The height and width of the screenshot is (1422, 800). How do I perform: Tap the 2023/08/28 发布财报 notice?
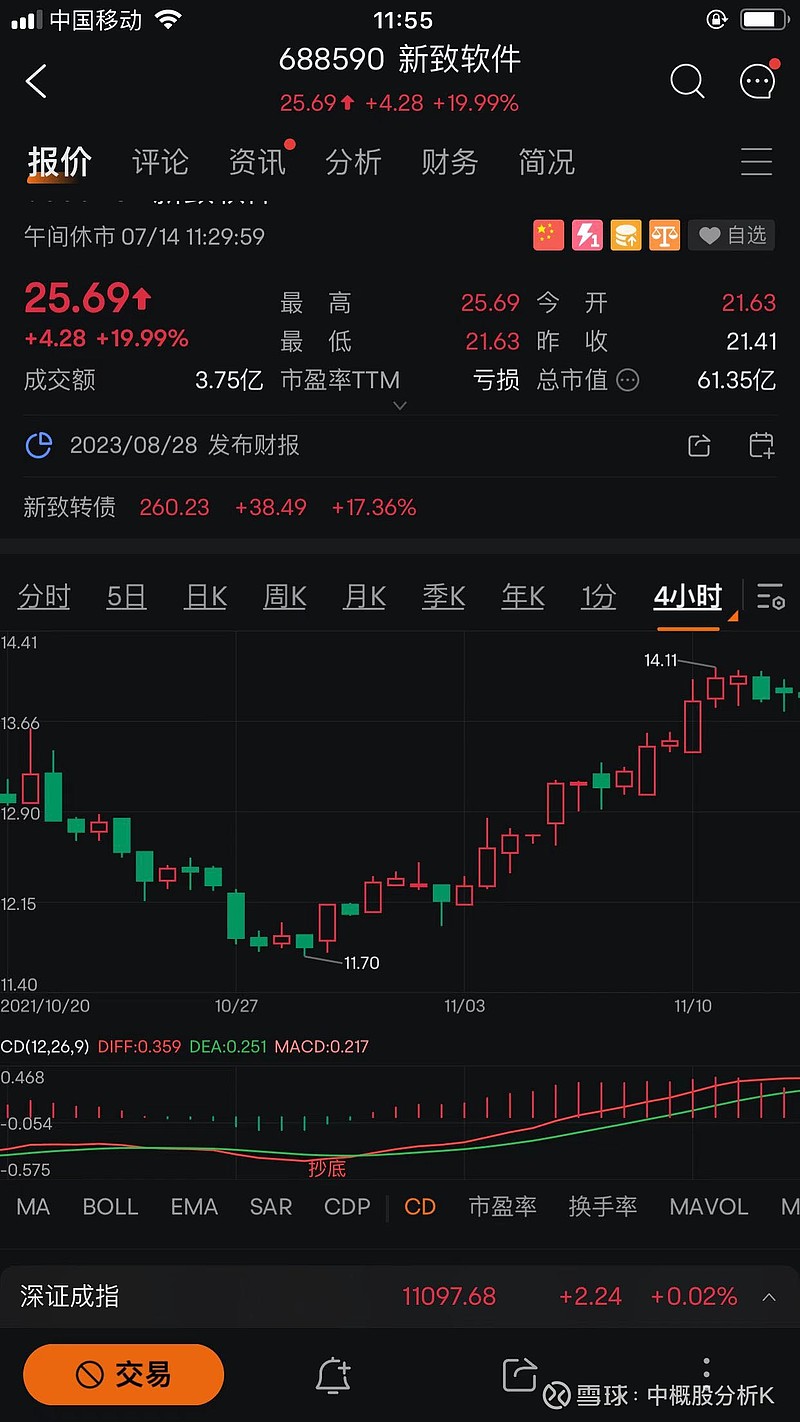click(x=185, y=445)
